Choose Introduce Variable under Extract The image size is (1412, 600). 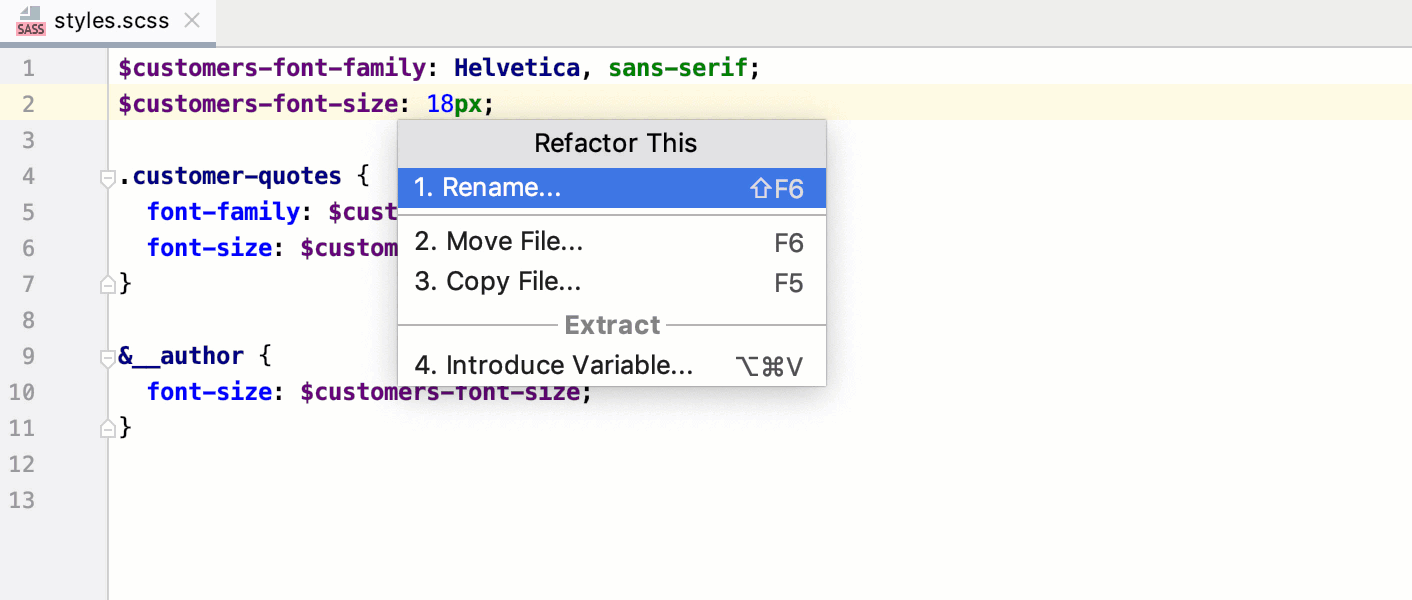553,365
